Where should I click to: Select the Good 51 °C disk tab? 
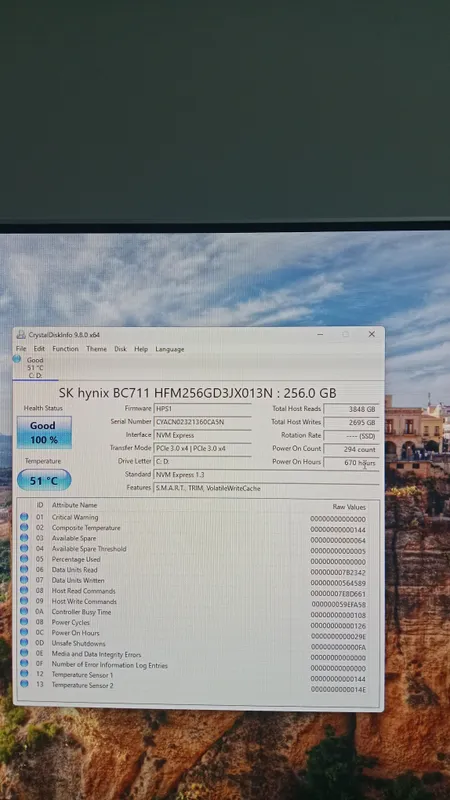pyautogui.click(x=35, y=367)
